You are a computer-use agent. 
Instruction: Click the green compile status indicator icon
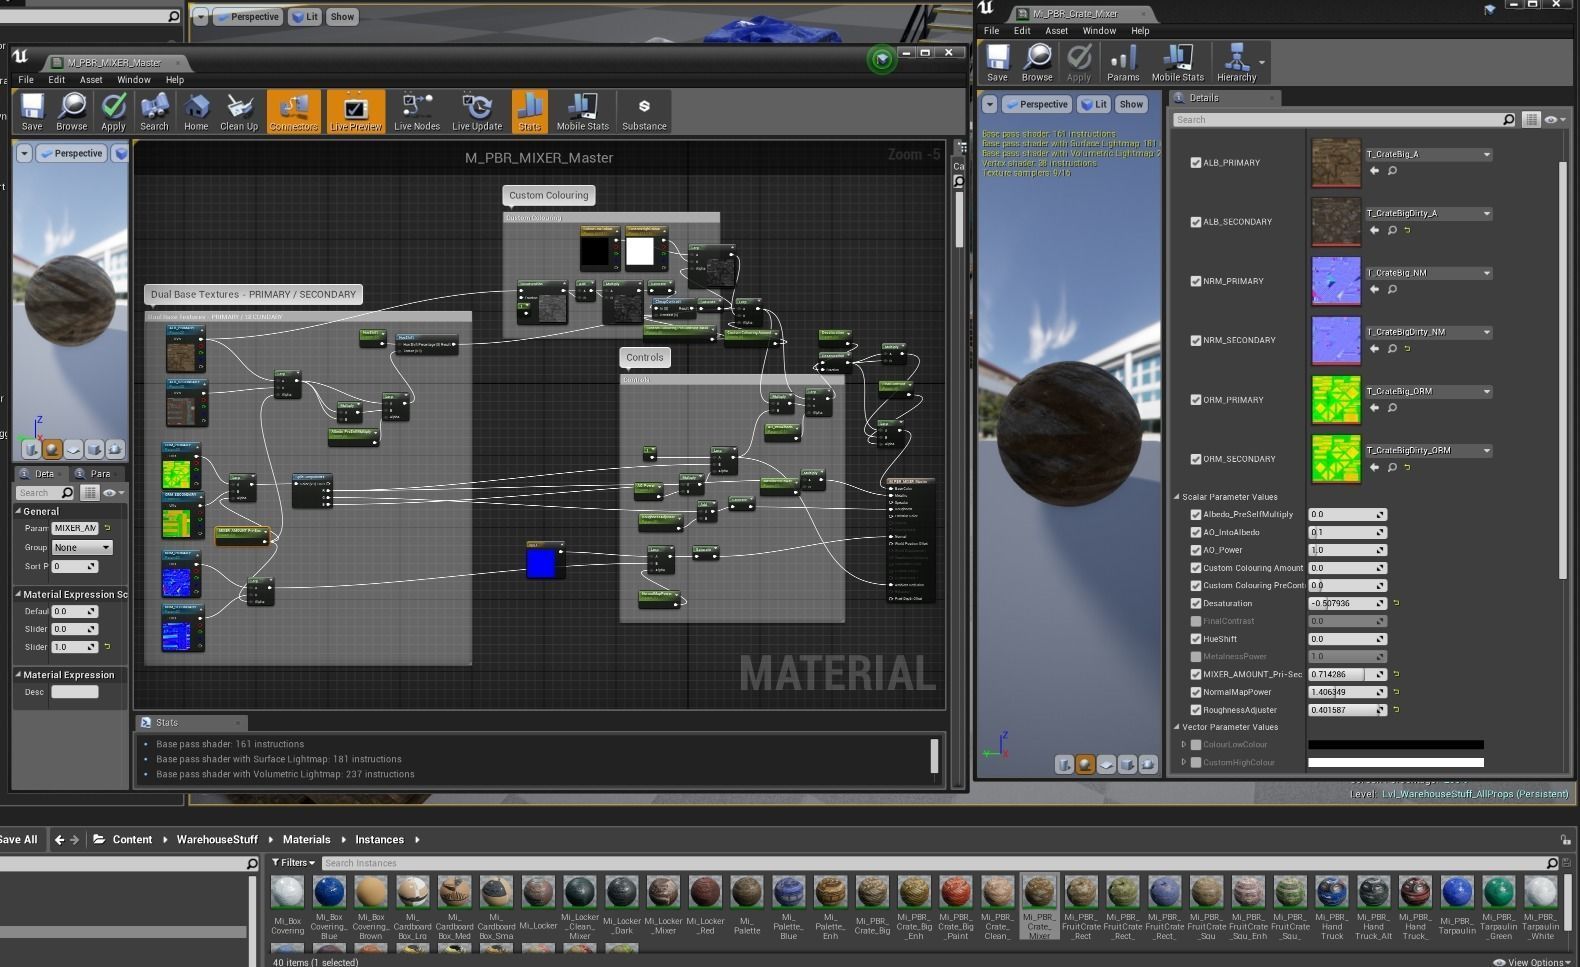[x=881, y=60]
